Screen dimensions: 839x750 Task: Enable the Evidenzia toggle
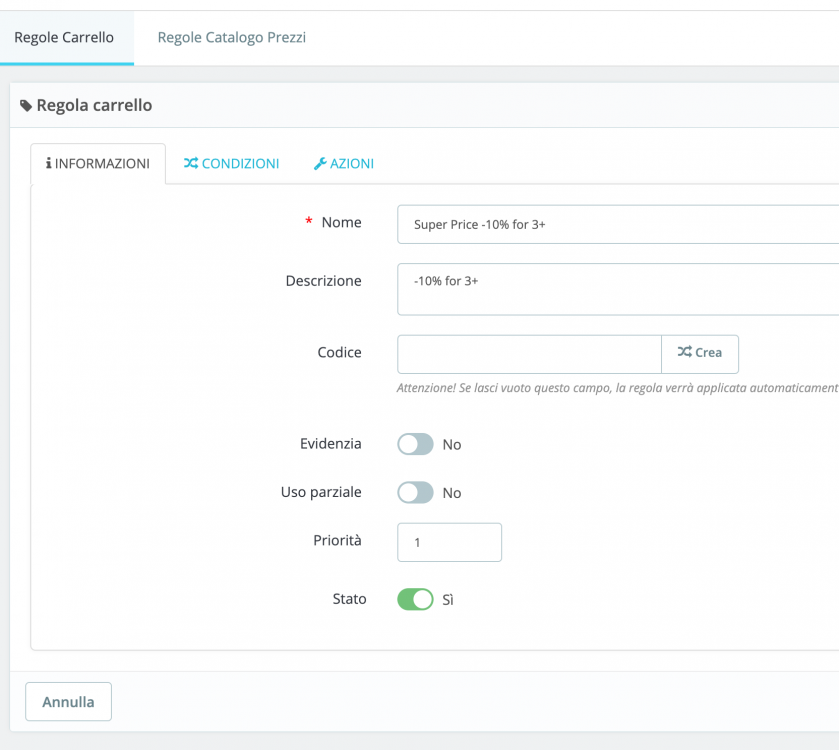(x=415, y=444)
